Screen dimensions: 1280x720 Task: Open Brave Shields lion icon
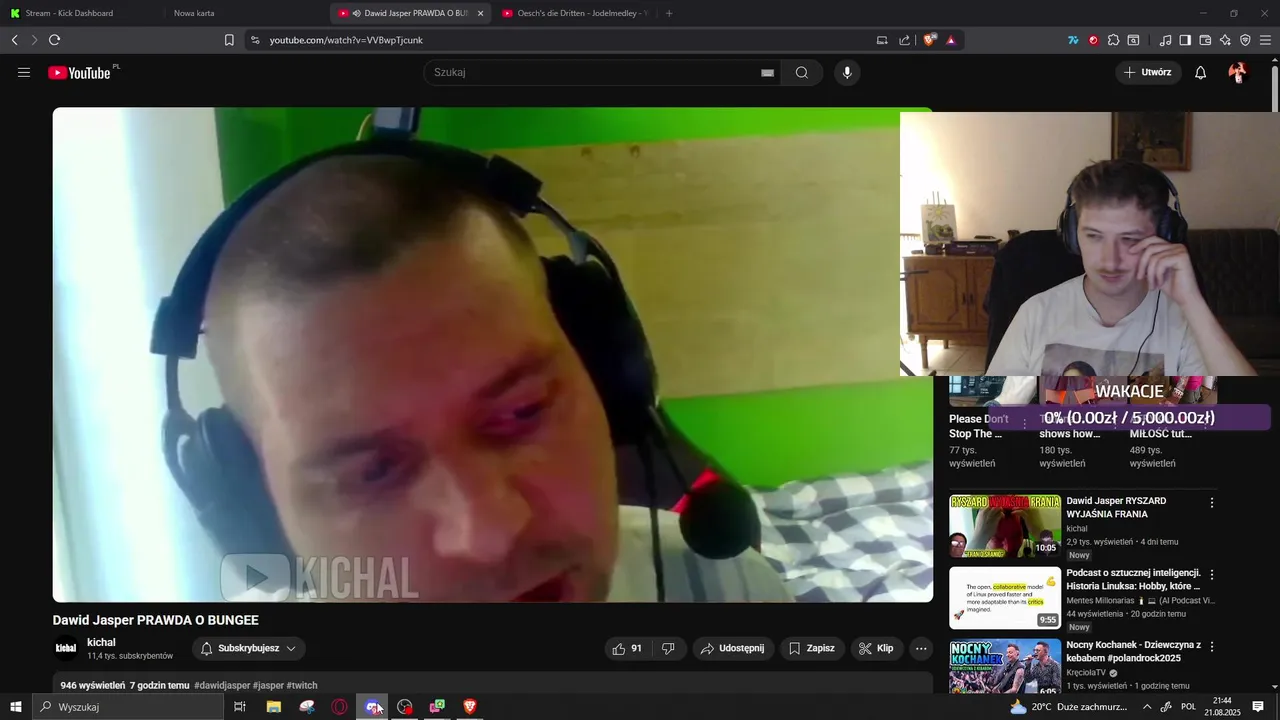point(930,40)
